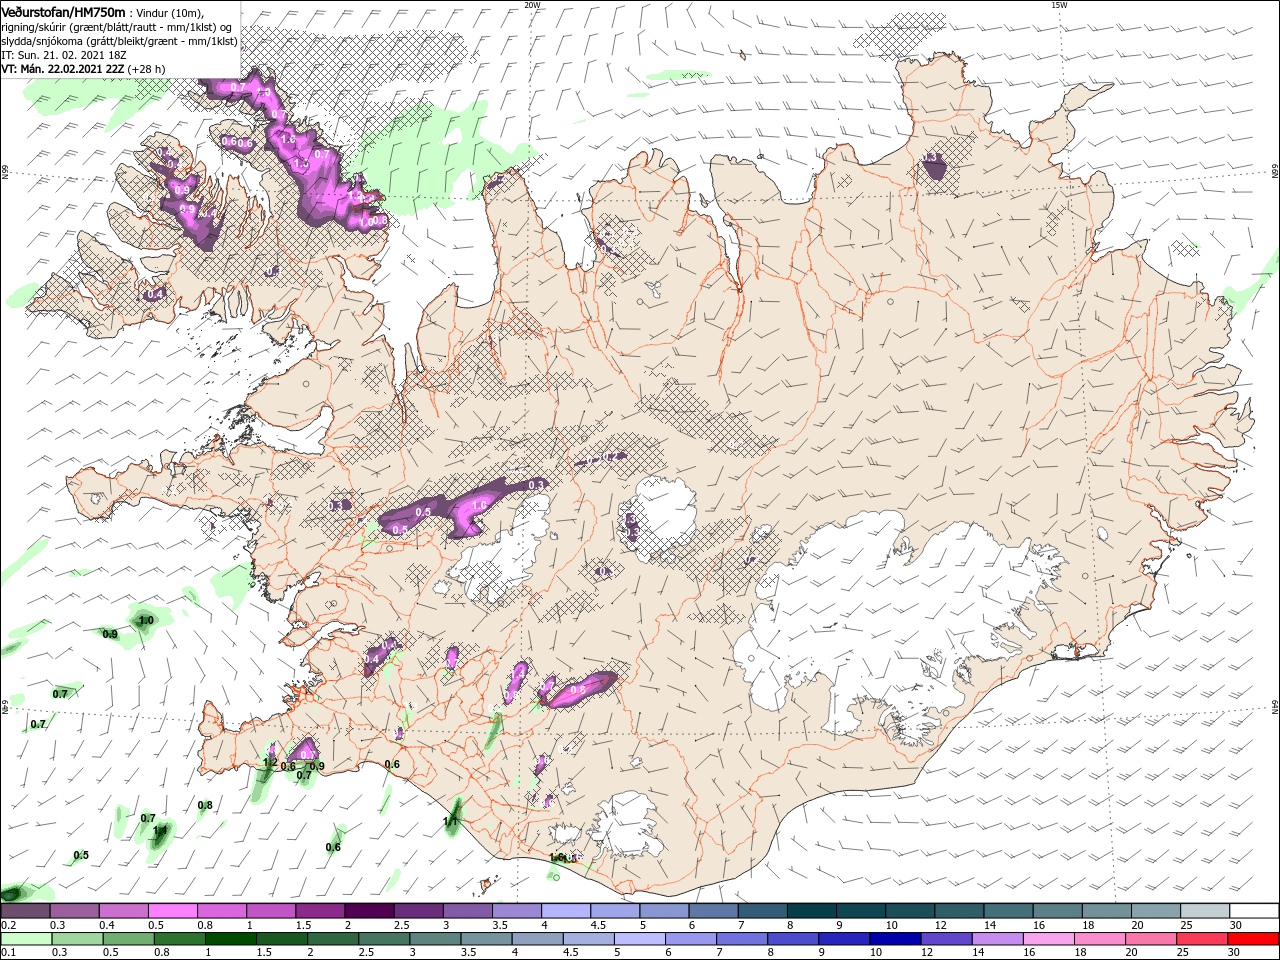Select the 1.5 swatch in the upper snow legend
This screenshot has width=1280, height=960.
319,911
